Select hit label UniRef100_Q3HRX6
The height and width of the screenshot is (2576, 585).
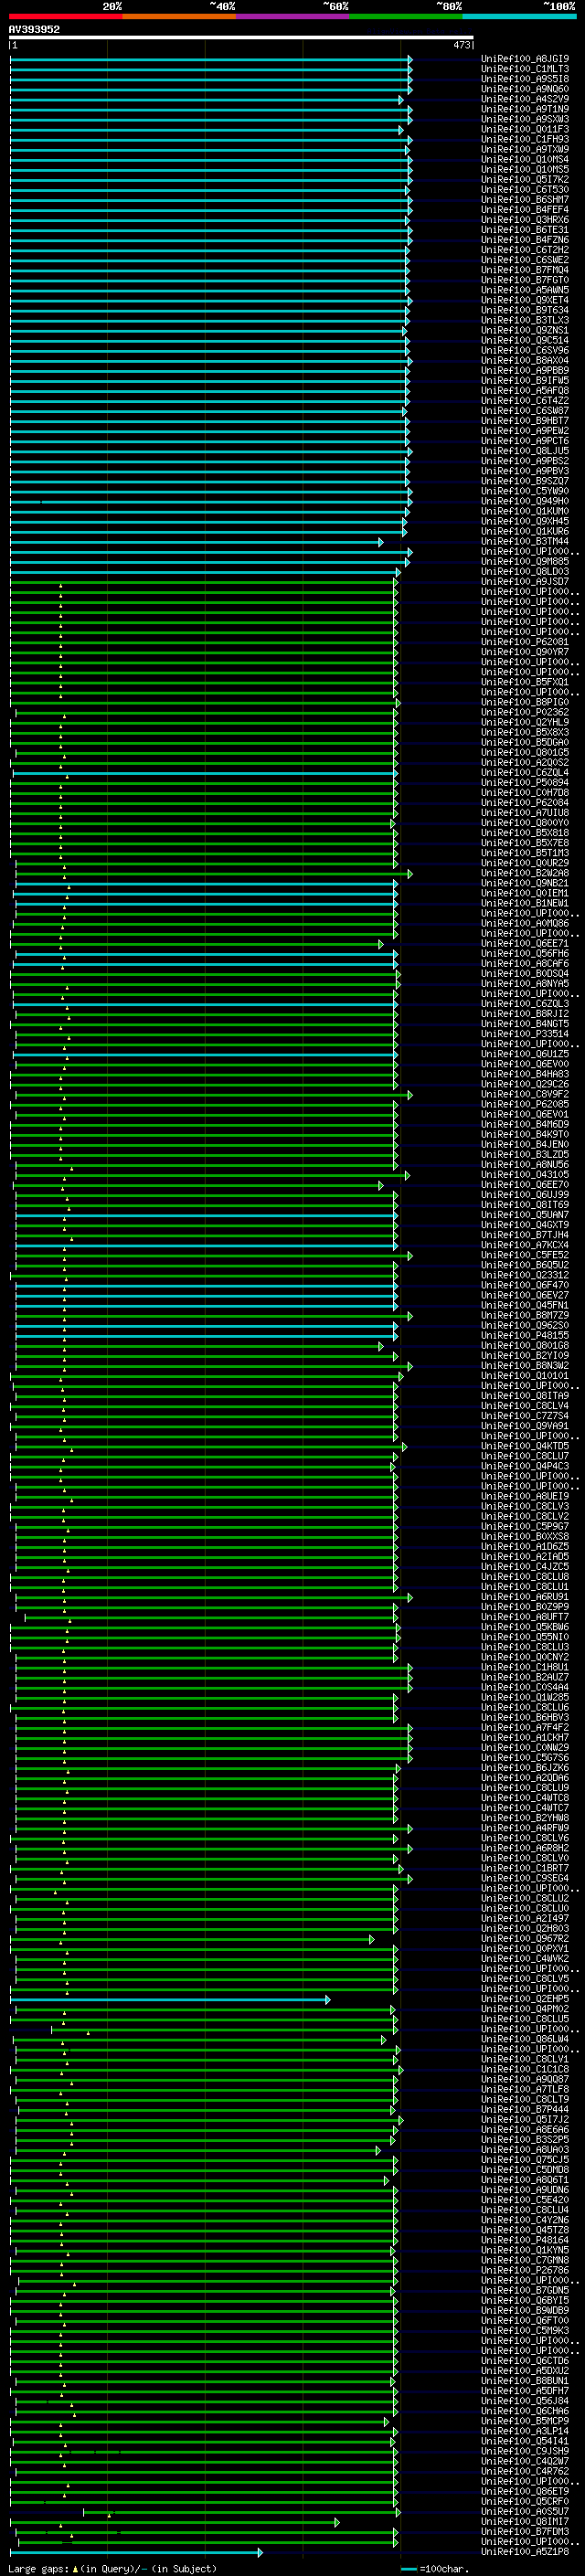click(525, 220)
